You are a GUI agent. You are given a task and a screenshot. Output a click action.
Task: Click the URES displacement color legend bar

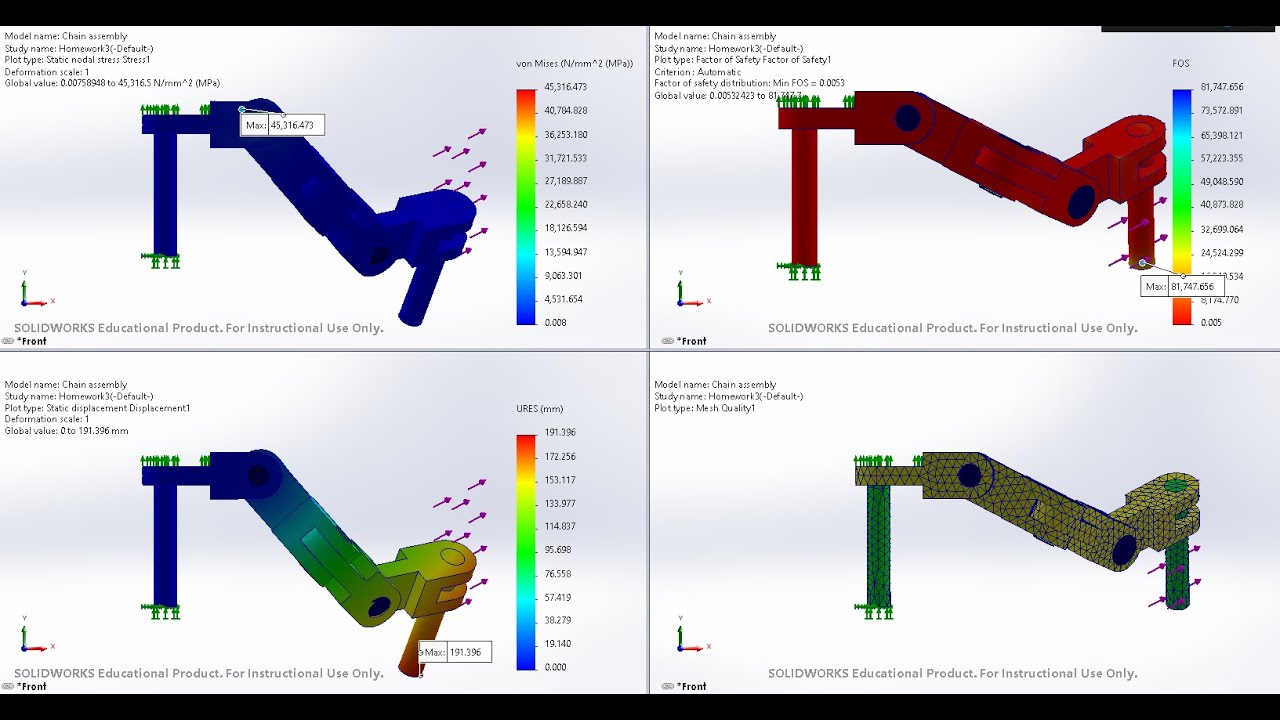[526, 551]
